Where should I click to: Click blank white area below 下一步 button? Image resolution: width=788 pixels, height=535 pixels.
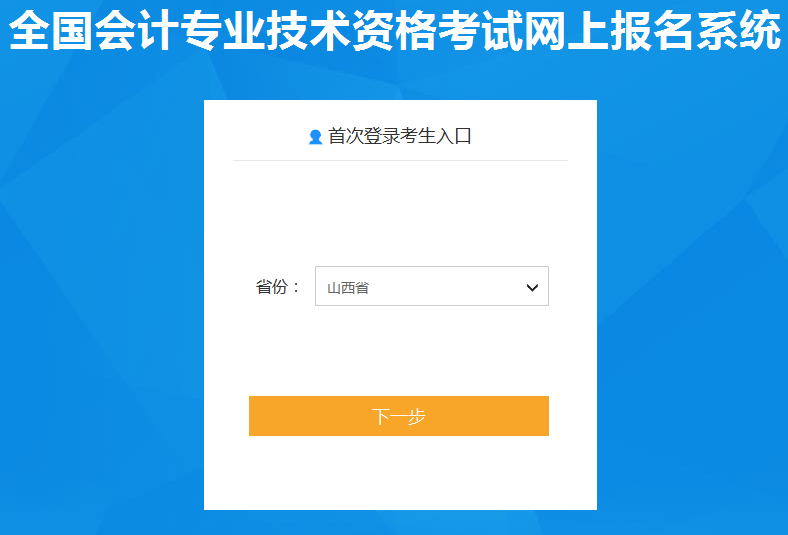tap(401, 472)
